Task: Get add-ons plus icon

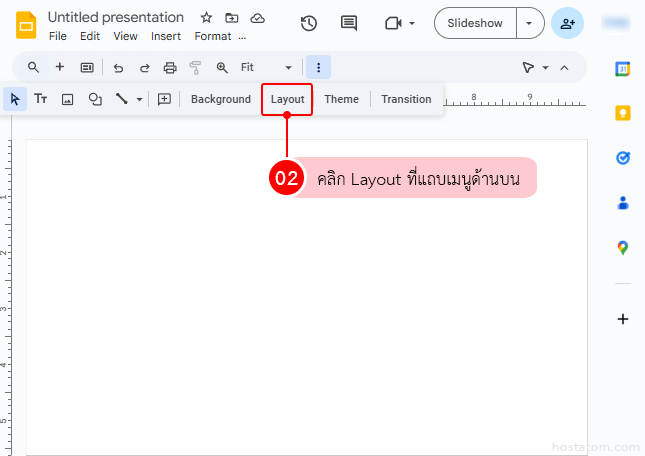Action: pos(623,319)
